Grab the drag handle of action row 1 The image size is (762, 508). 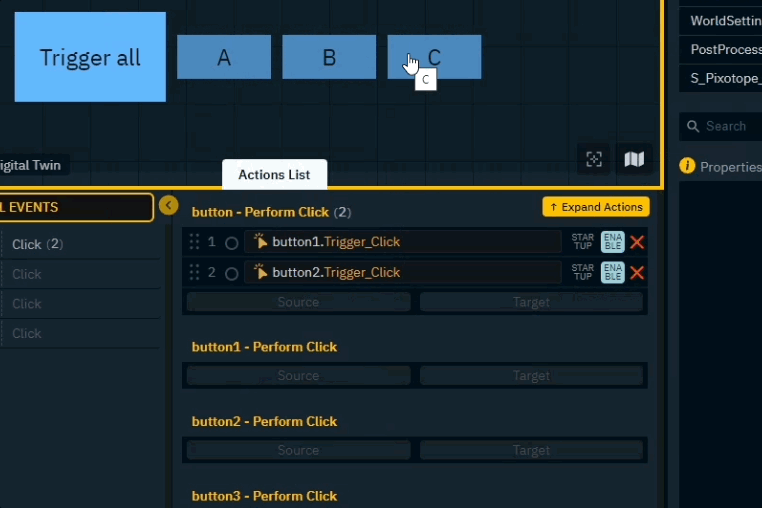(x=195, y=242)
